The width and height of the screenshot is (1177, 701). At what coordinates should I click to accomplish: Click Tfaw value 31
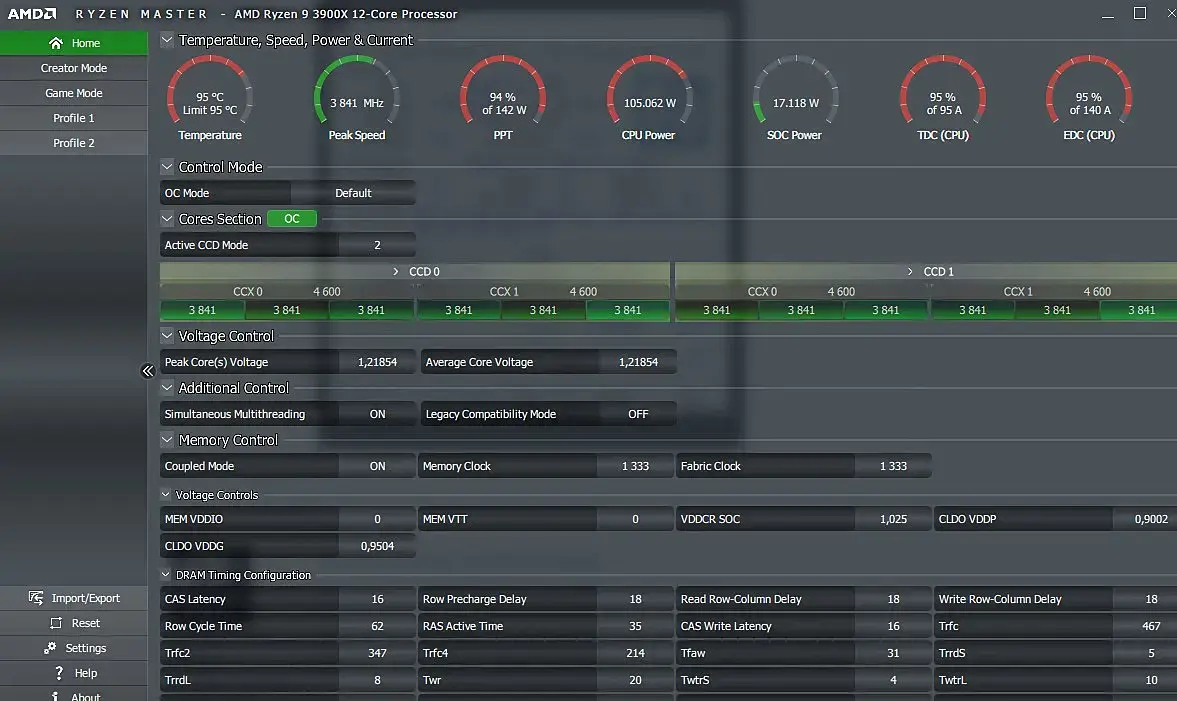pyautogui.click(x=893, y=653)
